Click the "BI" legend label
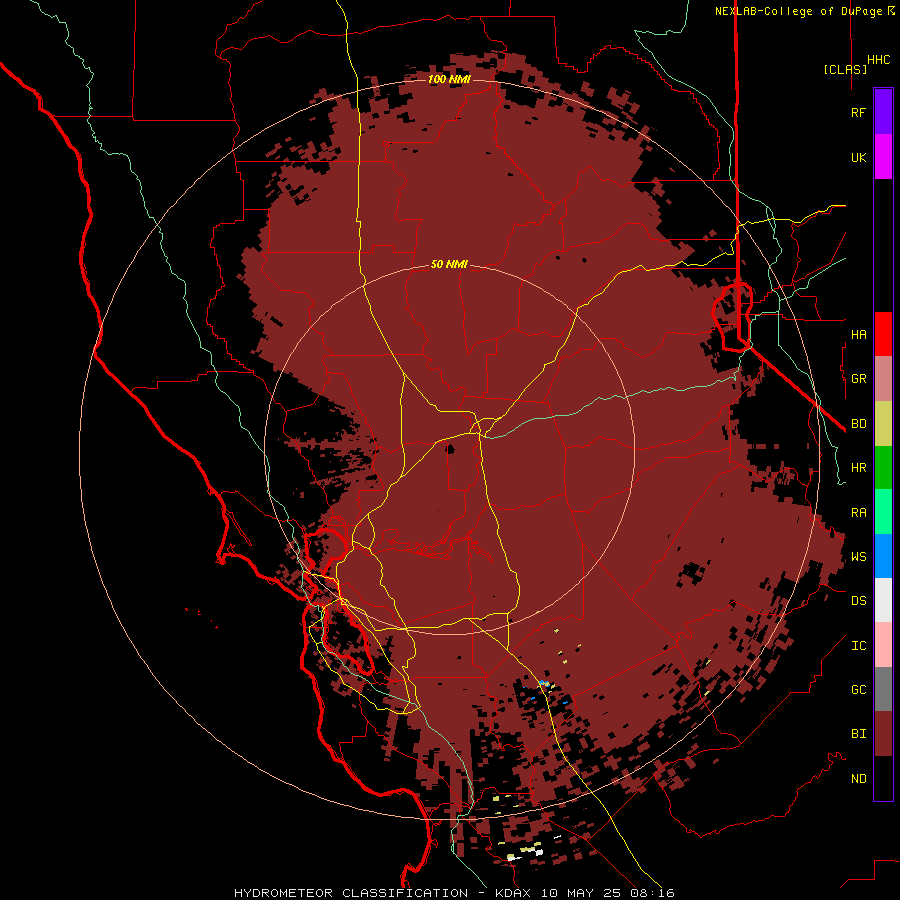 click(x=858, y=734)
